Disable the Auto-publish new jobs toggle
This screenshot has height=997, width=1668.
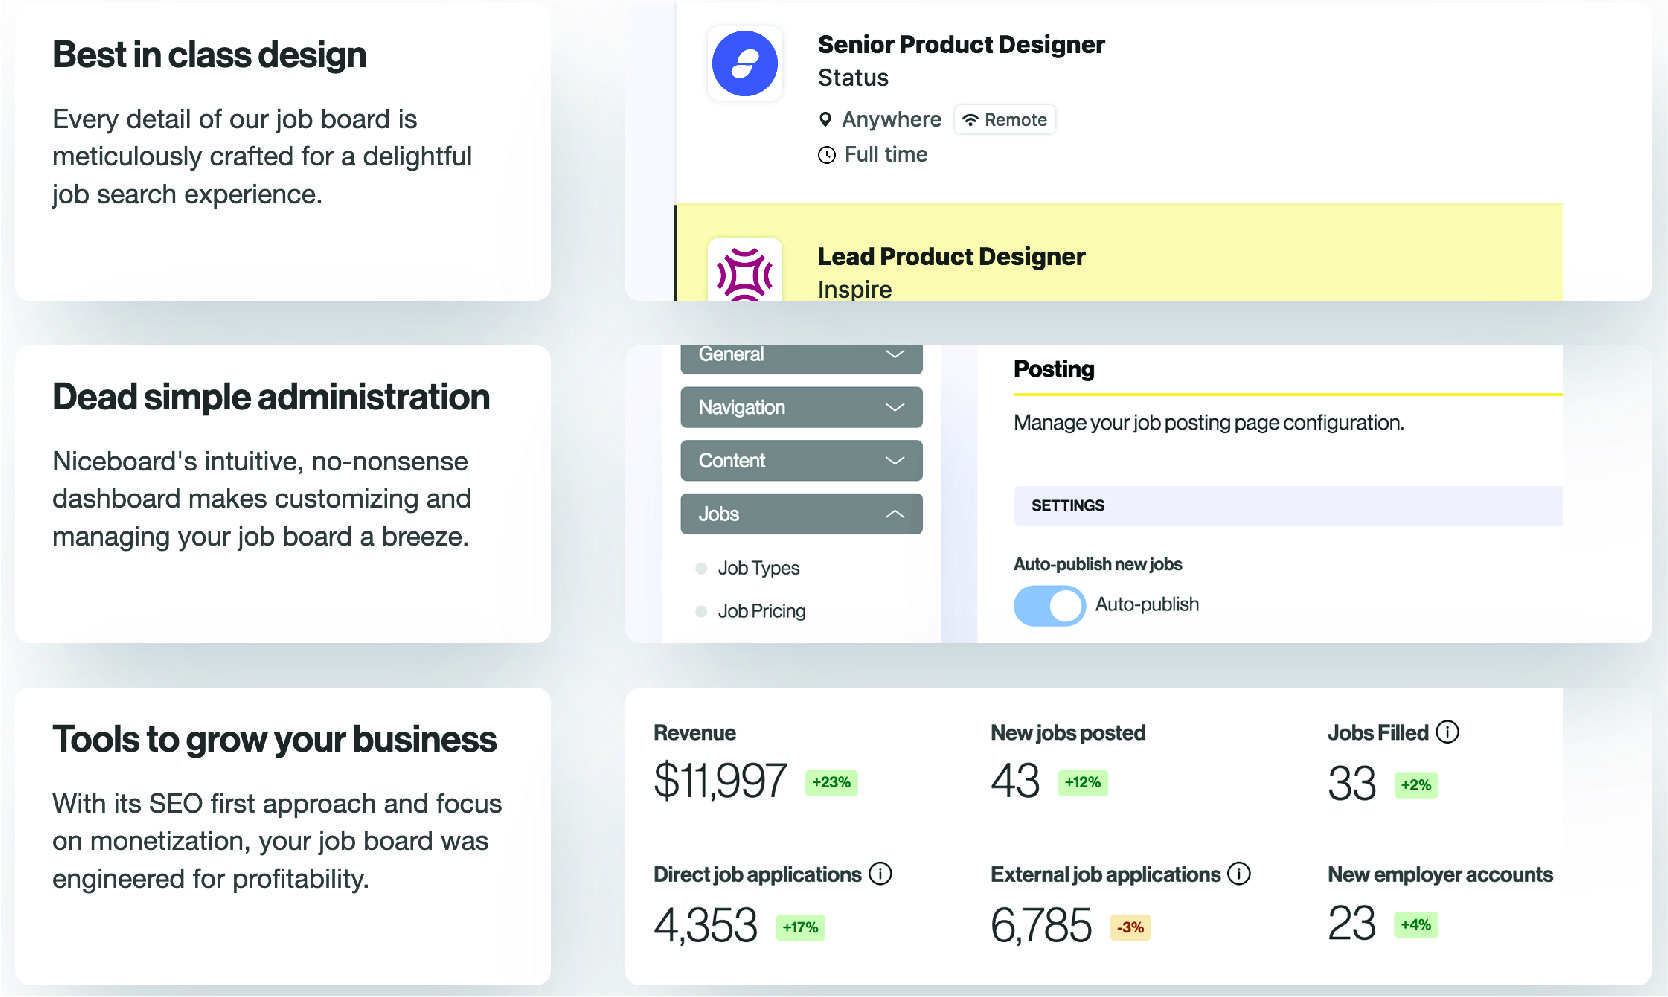coord(1049,605)
